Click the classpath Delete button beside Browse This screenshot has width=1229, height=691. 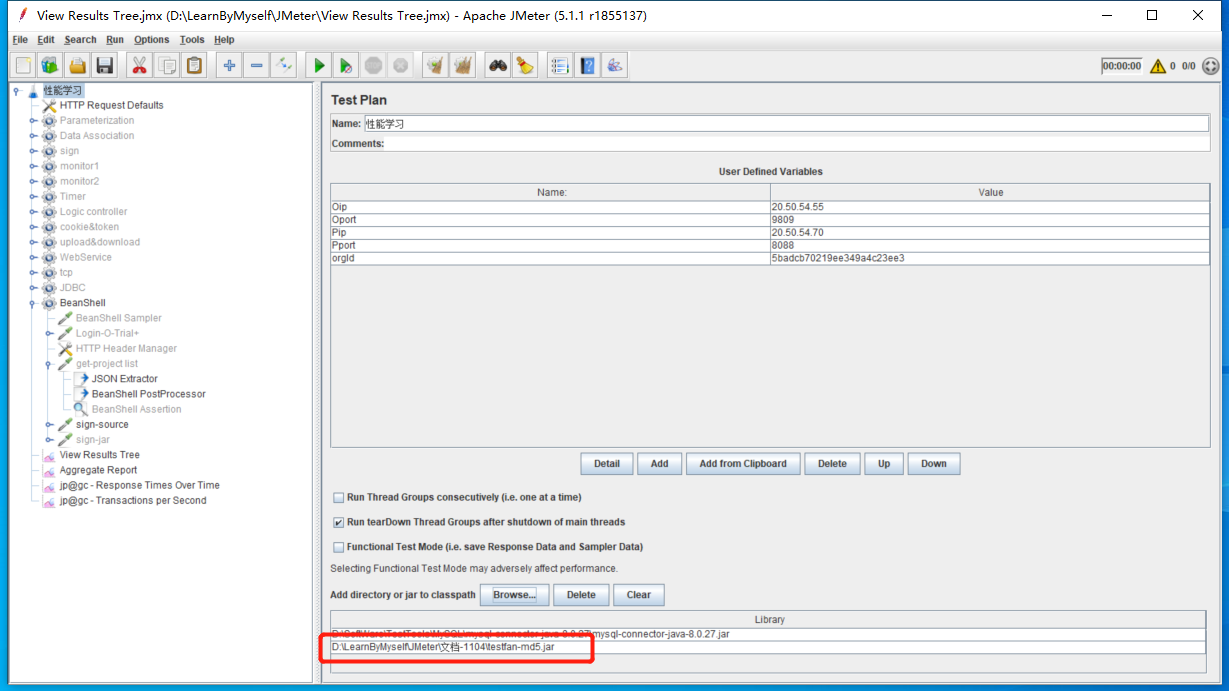point(581,595)
